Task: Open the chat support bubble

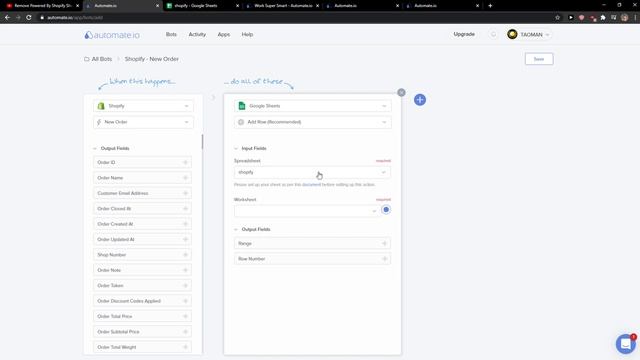Action: [x=625, y=344]
